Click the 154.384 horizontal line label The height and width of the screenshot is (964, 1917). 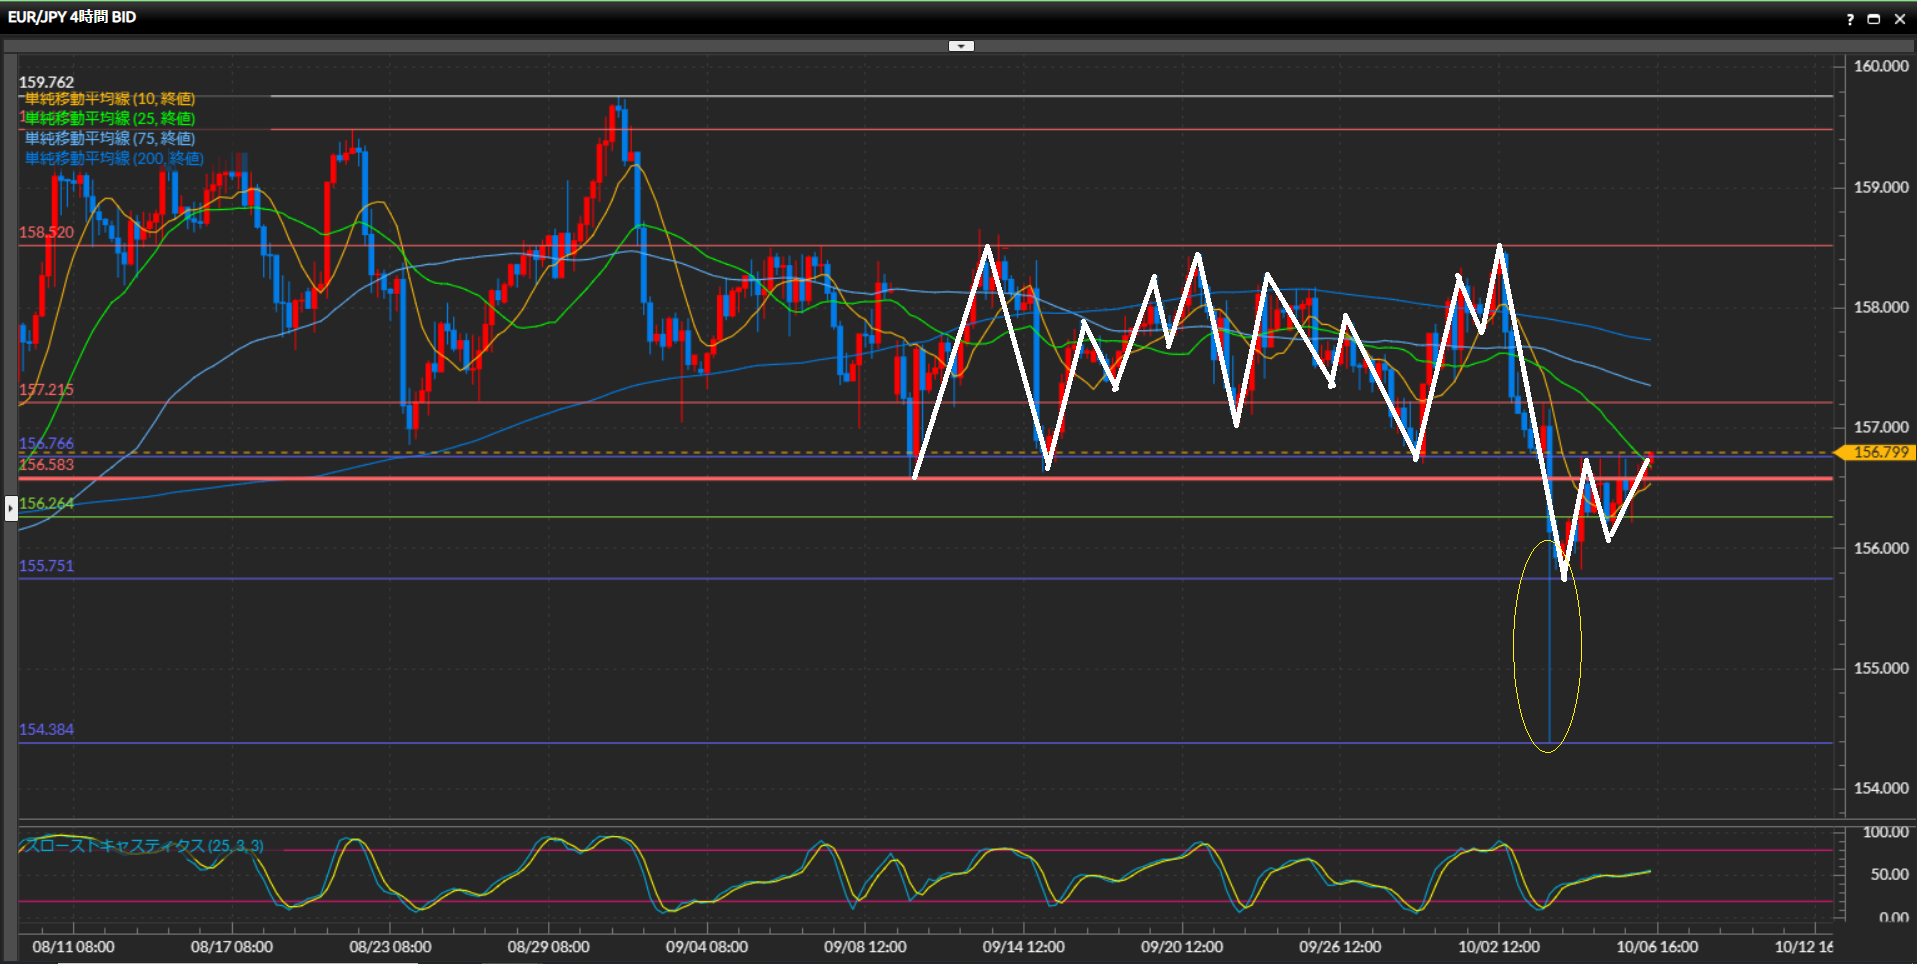[x=46, y=730]
